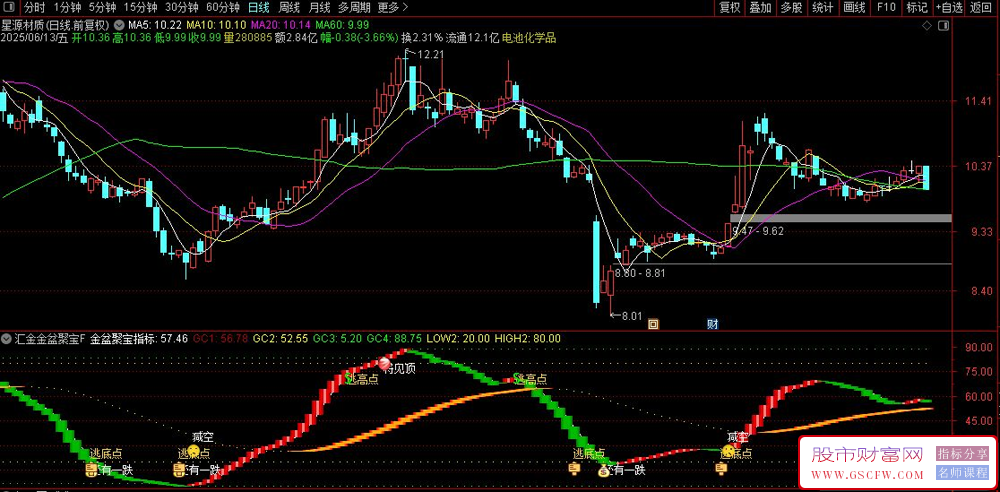Image resolution: width=1000 pixels, height=492 pixels.
Task: Select the 日线 daily chart tab
Action: [x=258, y=8]
